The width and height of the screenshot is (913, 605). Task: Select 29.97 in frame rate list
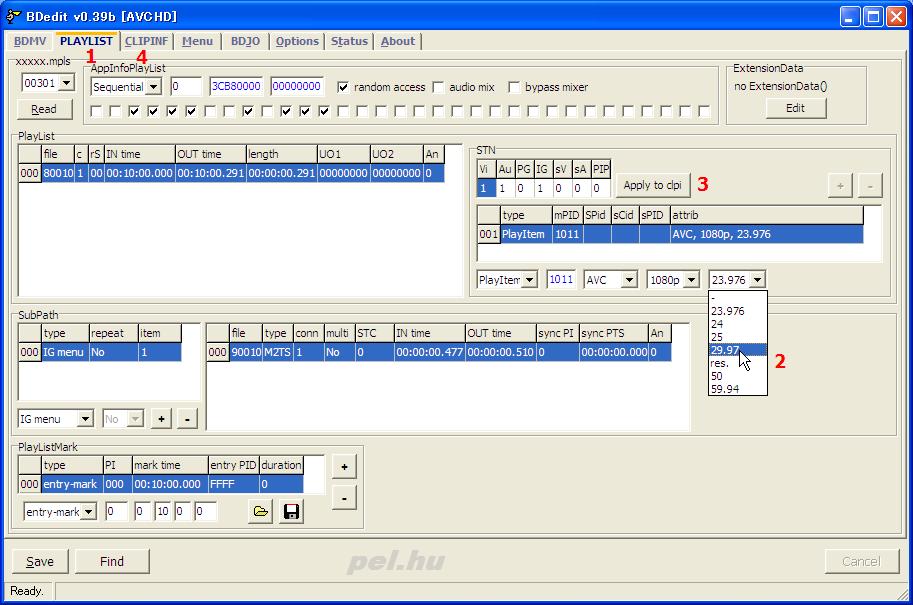(x=738, y=350)
